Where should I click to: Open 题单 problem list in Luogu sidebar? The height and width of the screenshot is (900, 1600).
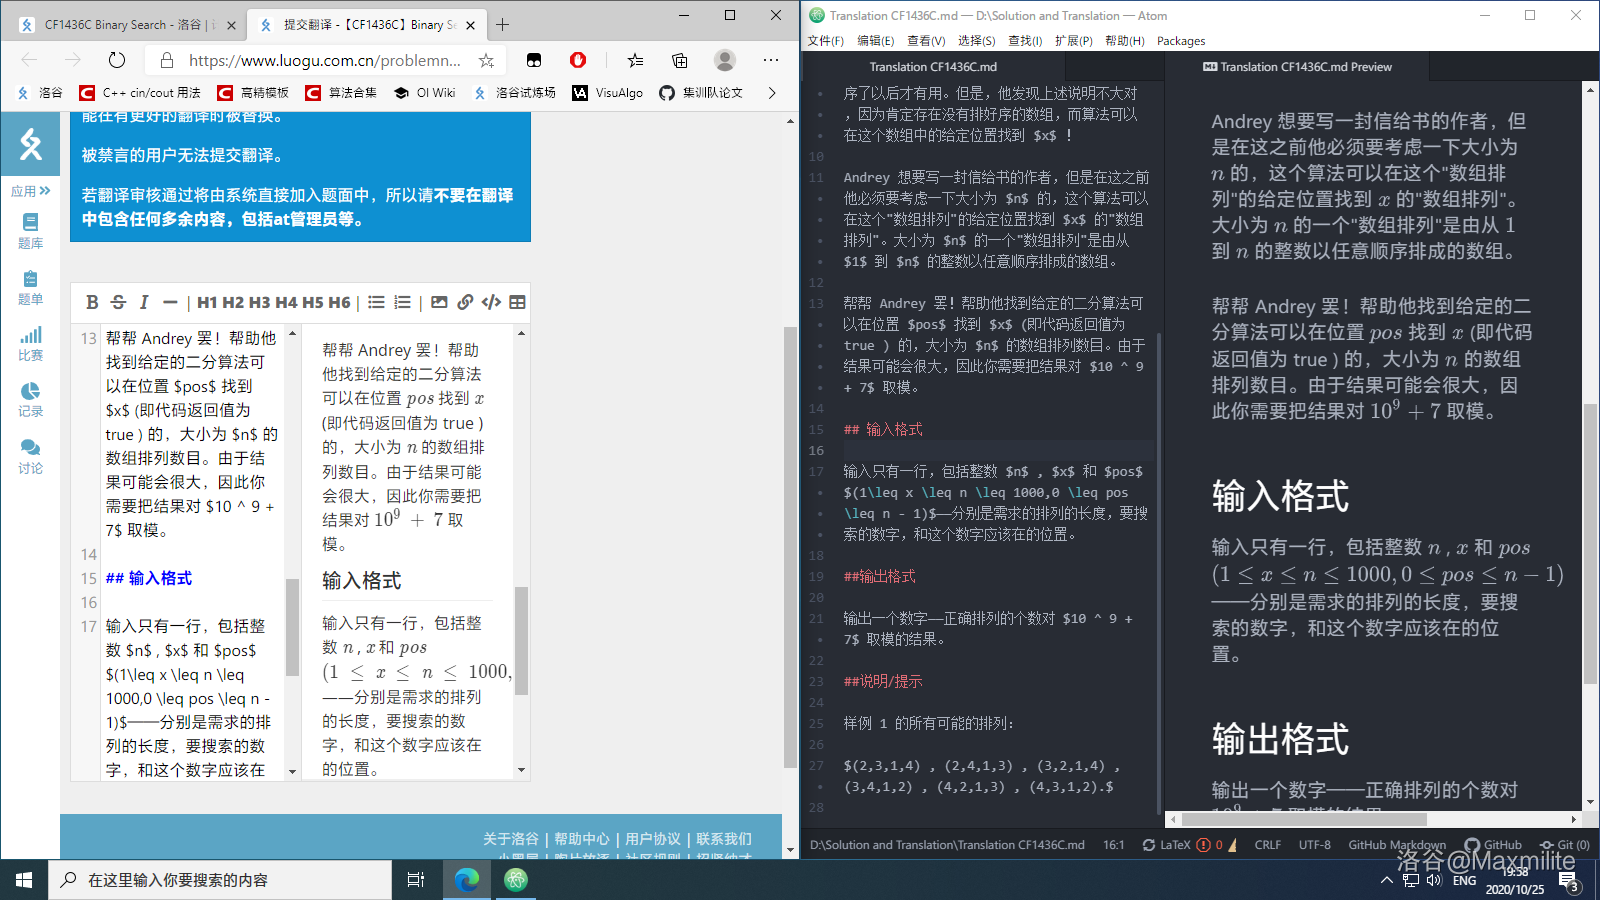(30, 287)
